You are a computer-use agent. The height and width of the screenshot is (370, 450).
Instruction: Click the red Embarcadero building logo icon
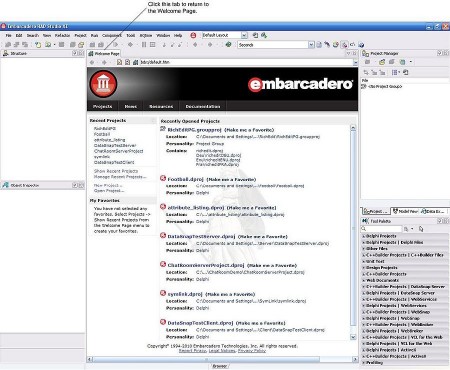[103, 84]
